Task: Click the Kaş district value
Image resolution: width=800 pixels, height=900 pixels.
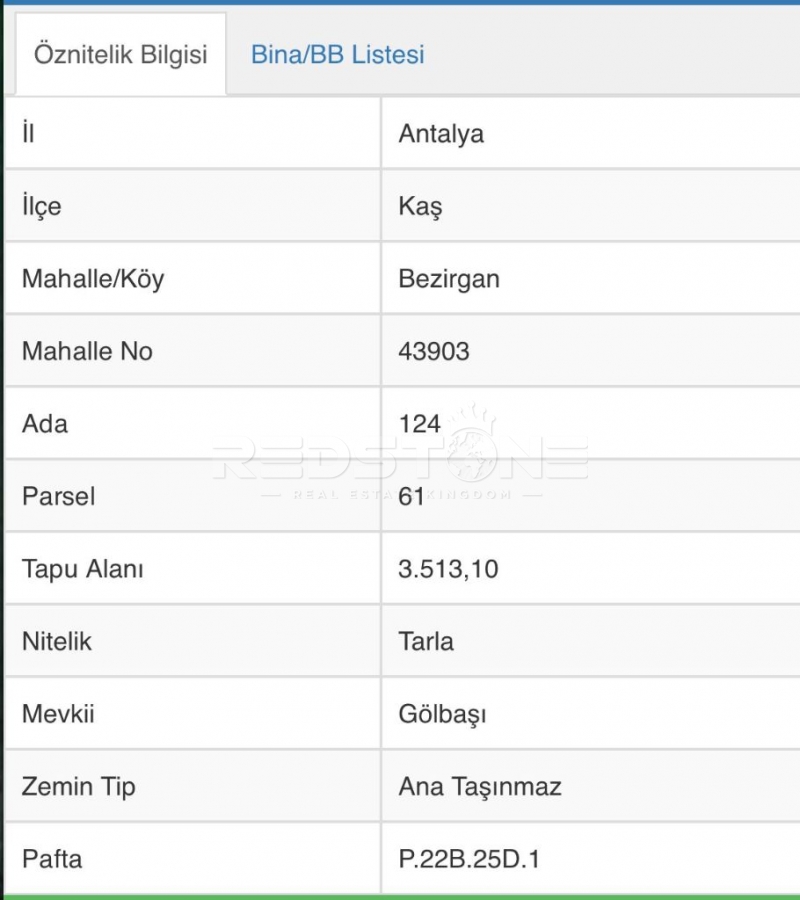Action: point(420,206)
